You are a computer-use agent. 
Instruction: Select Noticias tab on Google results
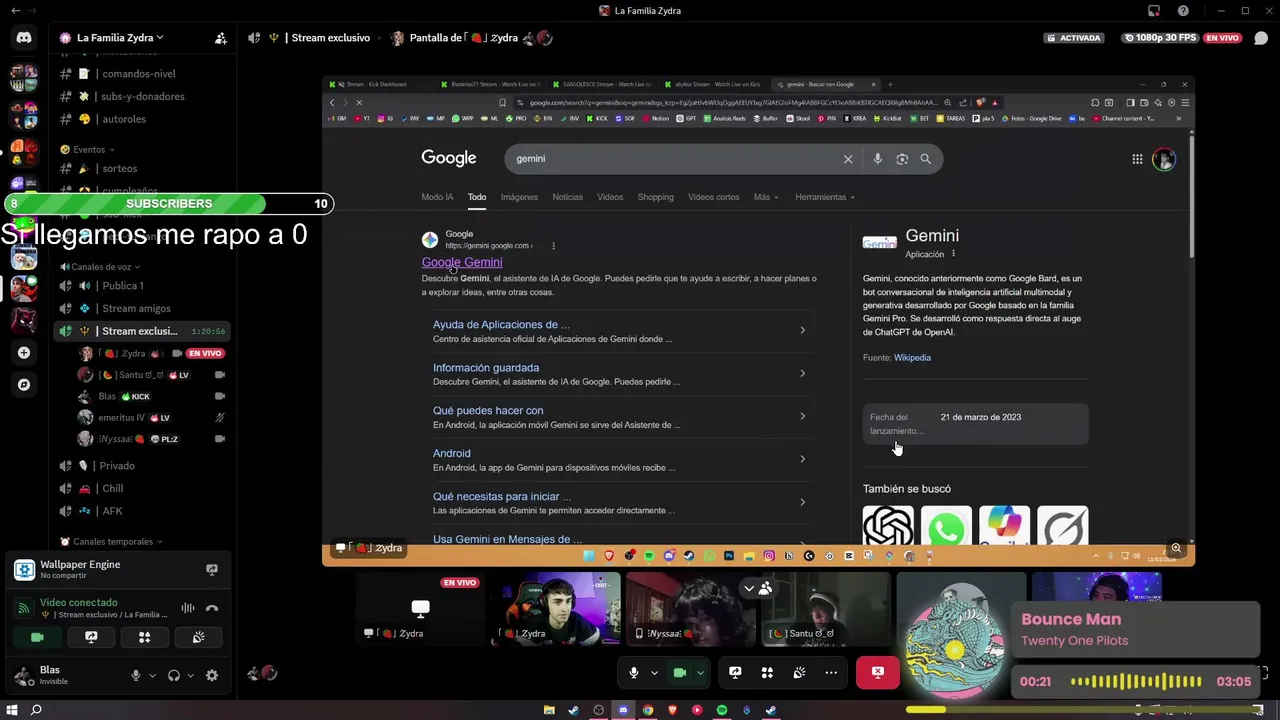(567, 197)
